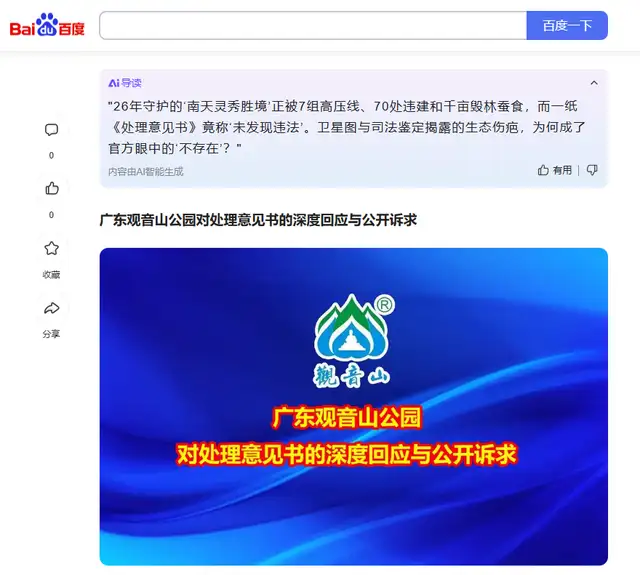Click the 收藏 label
640x575 pixels.
(51, 275)
